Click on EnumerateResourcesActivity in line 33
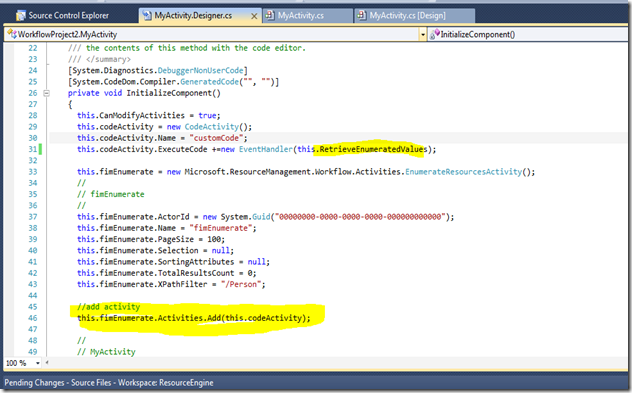632x393 pixels. click(464, 172)
